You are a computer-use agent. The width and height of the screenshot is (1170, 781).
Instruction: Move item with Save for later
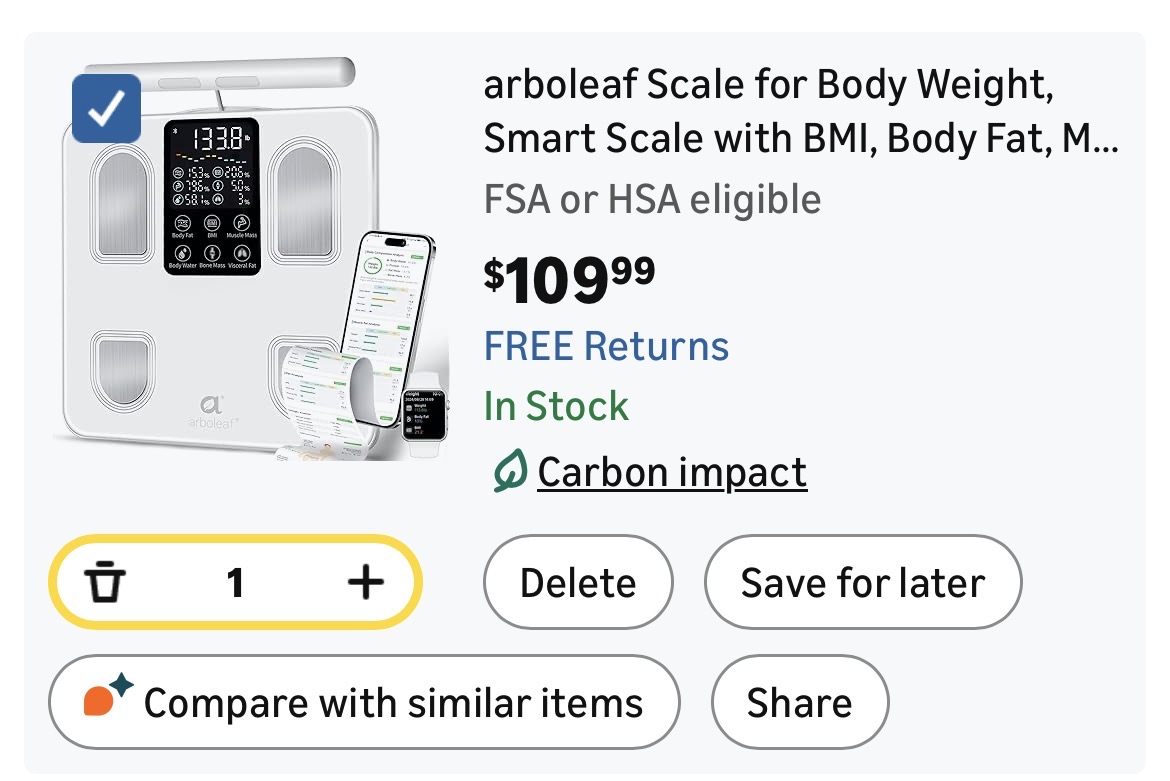click(862, 582)
